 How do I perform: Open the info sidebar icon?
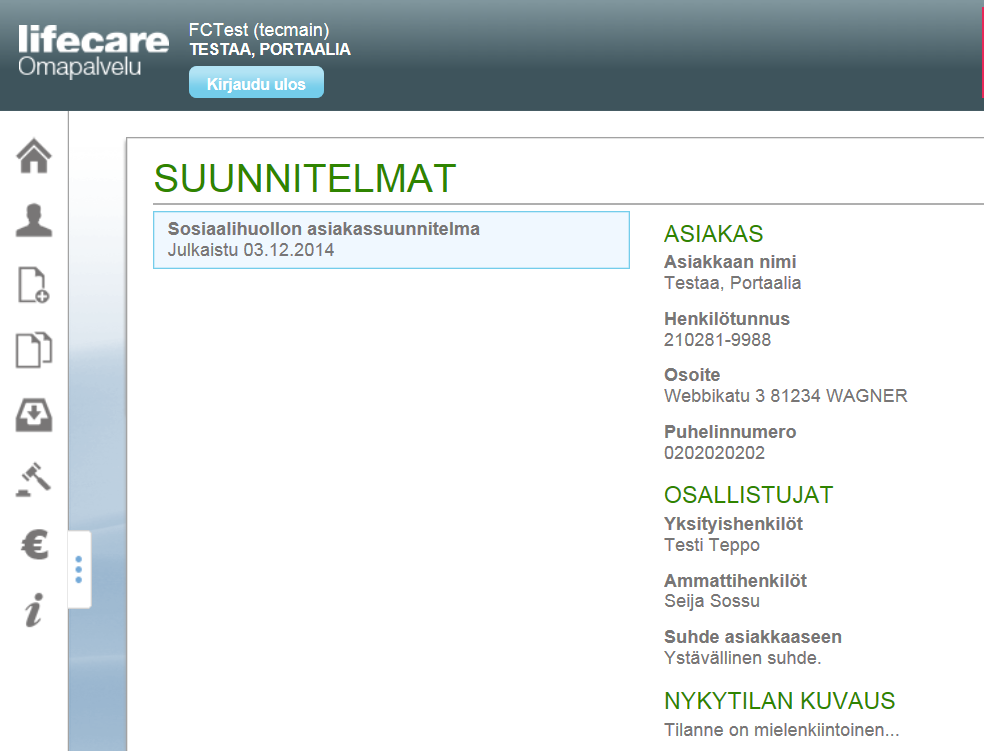coord(35,610)
